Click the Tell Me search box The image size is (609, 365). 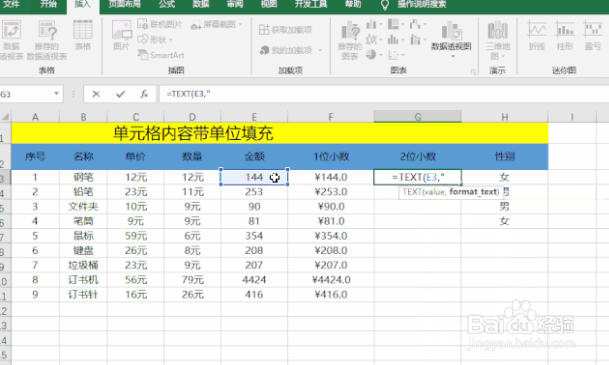[x=421, y=4]
